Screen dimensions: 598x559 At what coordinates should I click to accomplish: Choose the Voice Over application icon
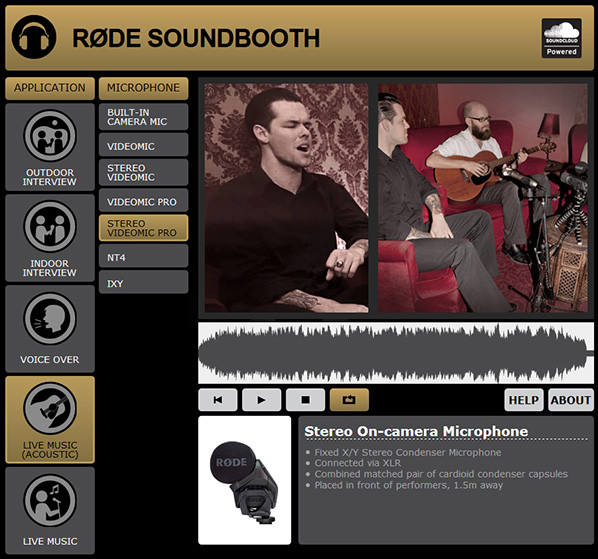pyautogui.click(x=50, y=318)
